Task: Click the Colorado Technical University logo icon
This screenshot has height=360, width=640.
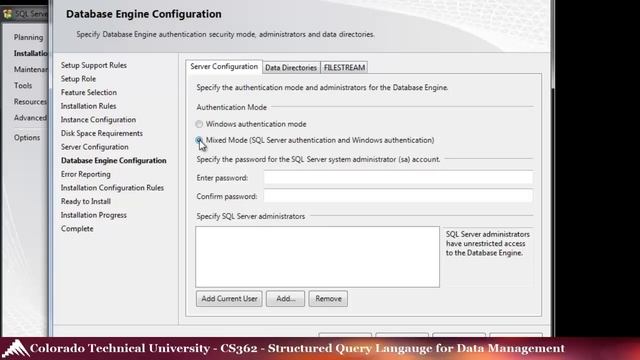Action: click(16, 349)
